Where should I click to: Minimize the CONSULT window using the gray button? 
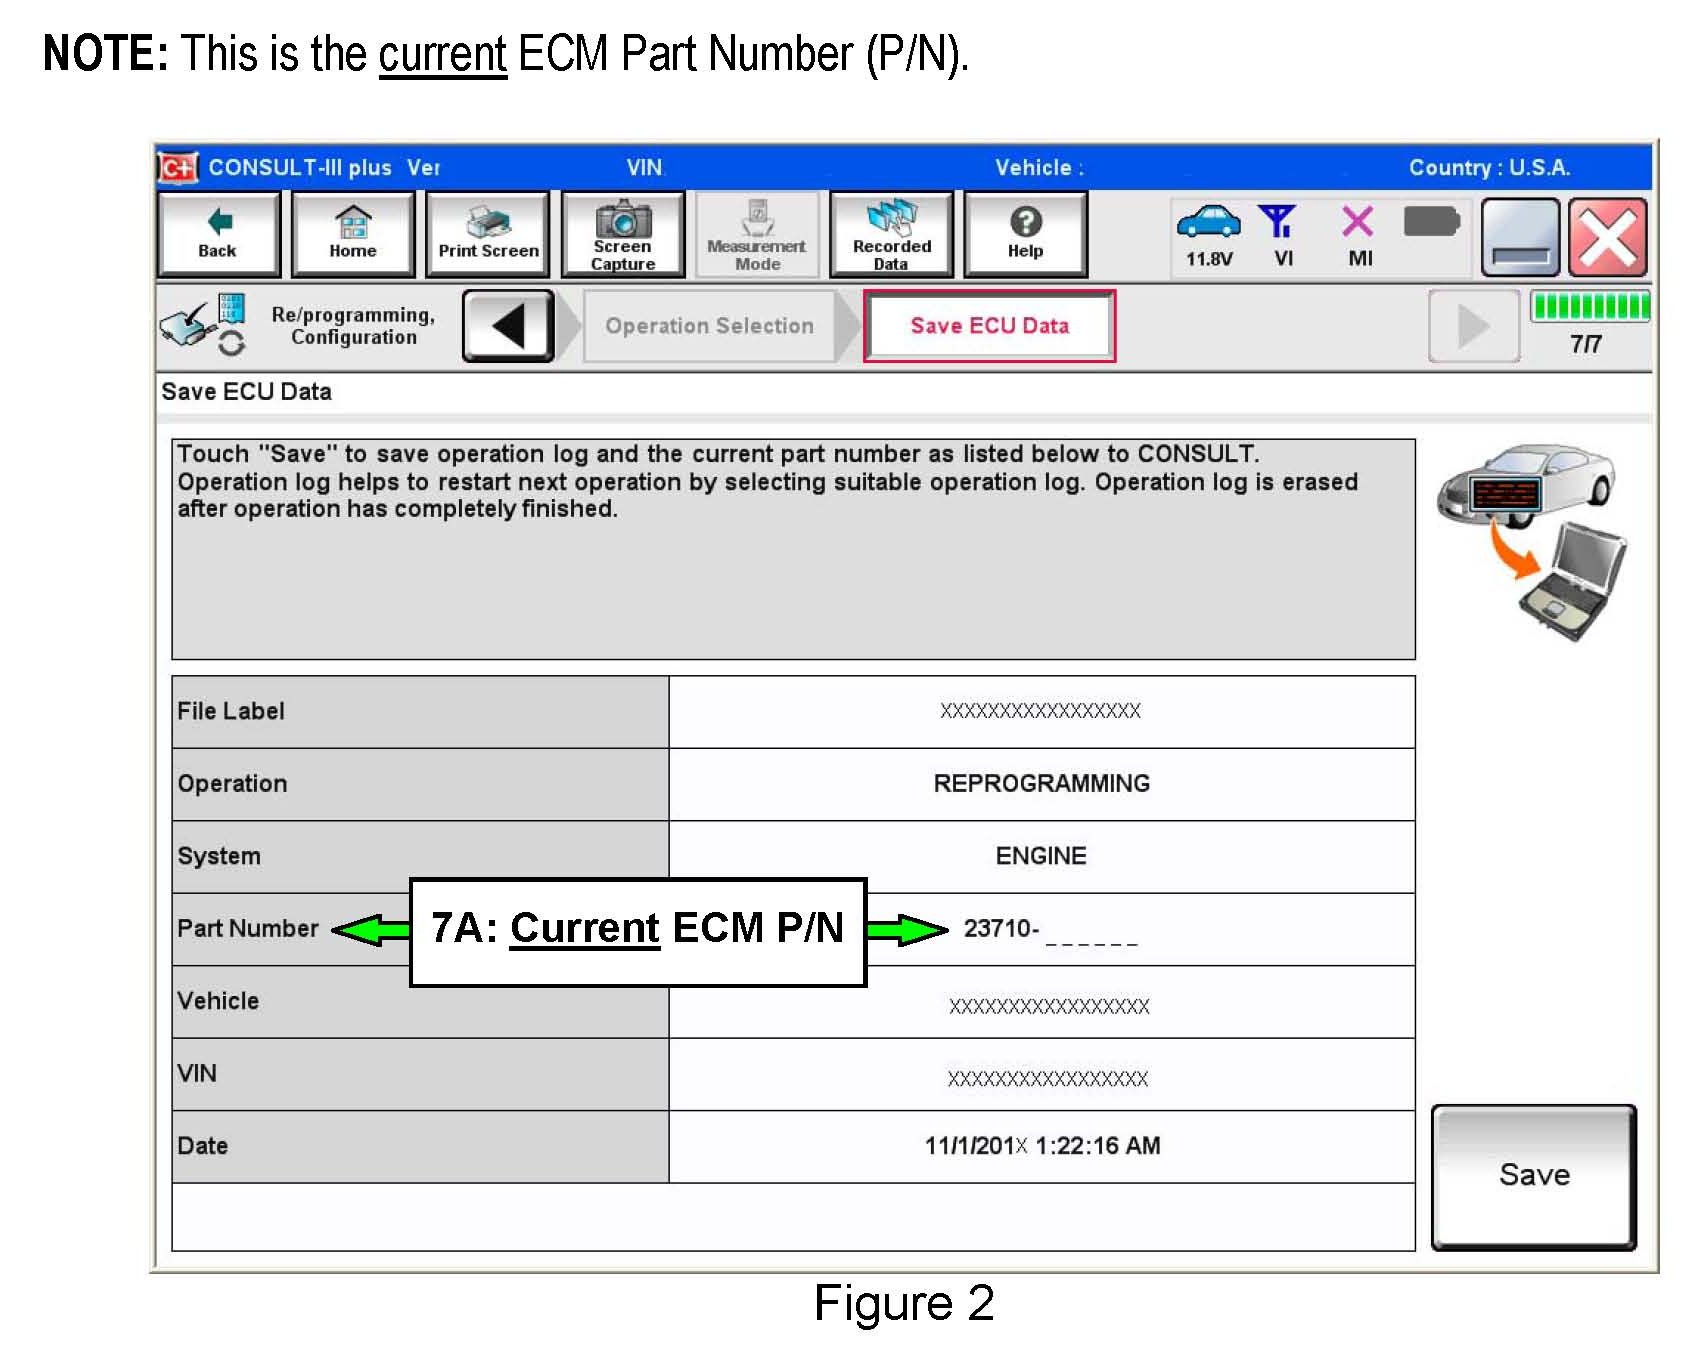(1519, 238)
